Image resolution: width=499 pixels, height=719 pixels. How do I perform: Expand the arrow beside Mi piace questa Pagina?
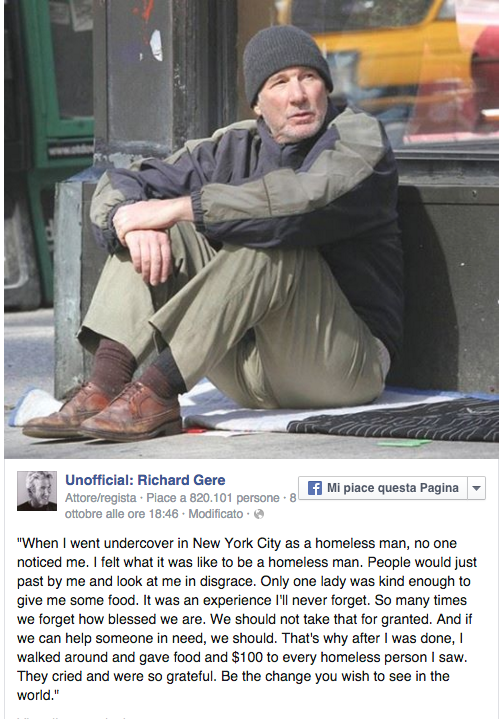(477, 488)
